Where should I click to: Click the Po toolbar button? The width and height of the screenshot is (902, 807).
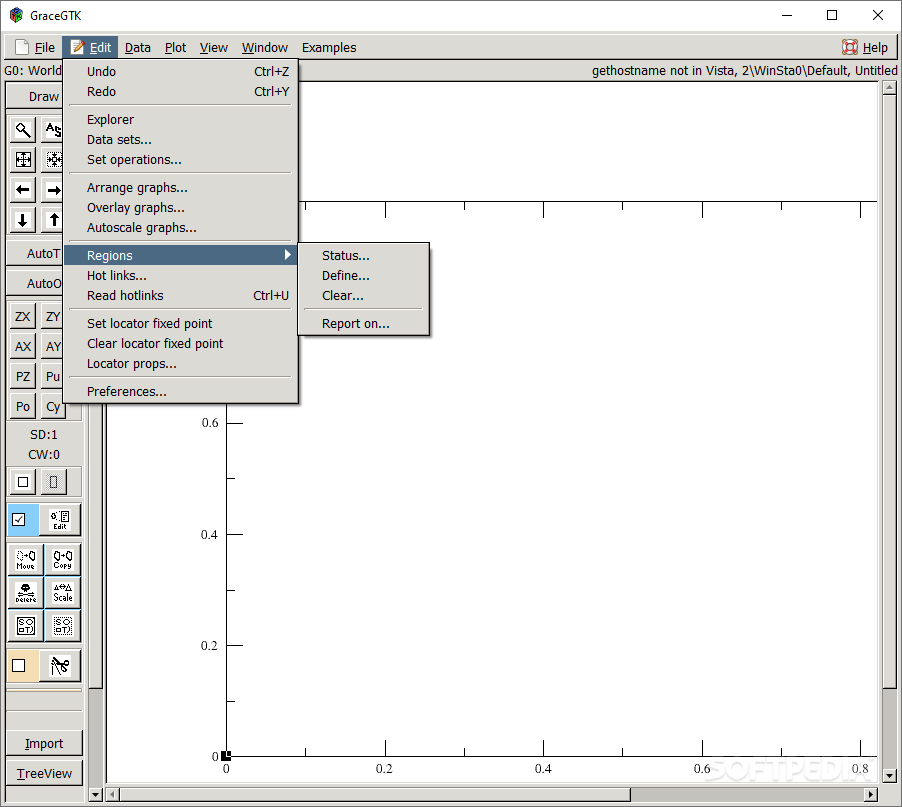(x=23, y=406)
